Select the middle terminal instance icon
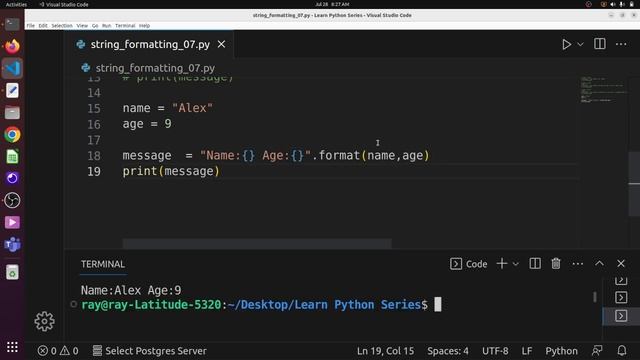Screen dimensions: 640x360 click(621, 297)
